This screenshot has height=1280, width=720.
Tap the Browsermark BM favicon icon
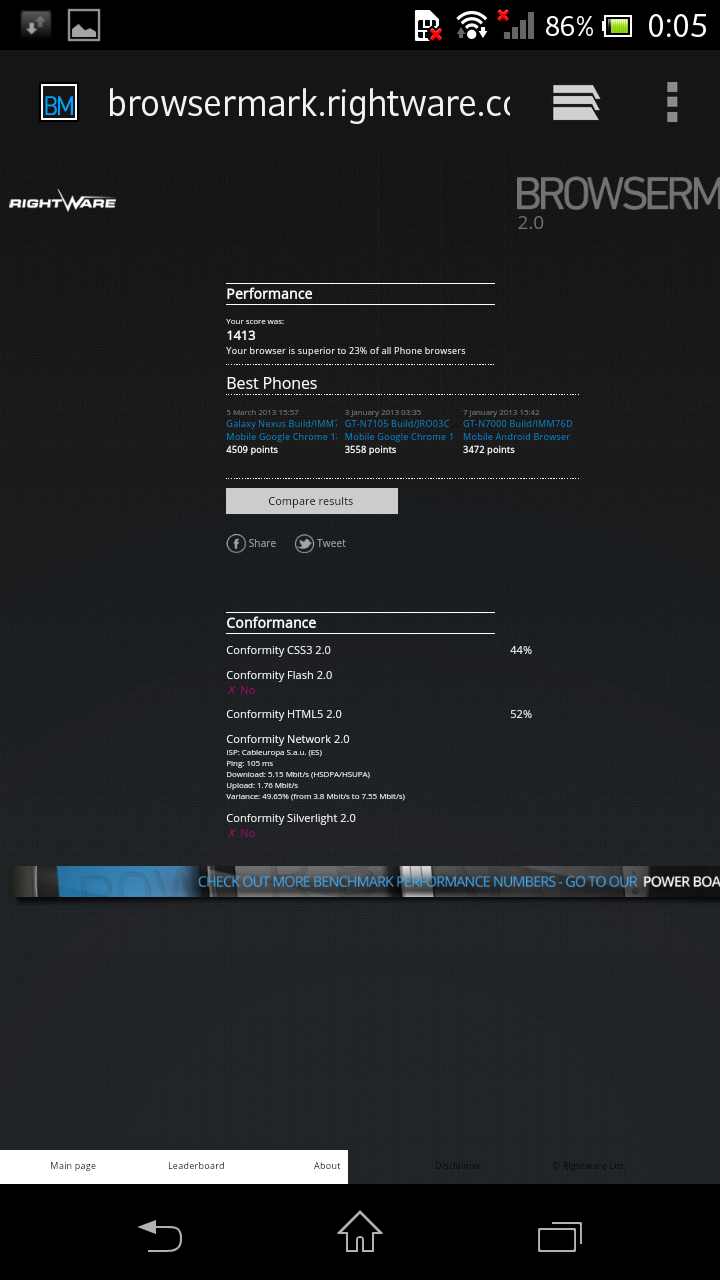pos(59,102)
